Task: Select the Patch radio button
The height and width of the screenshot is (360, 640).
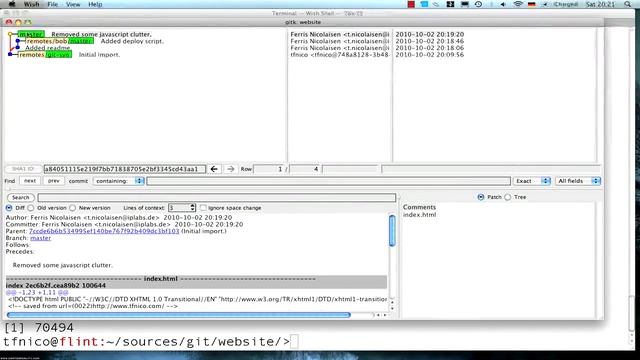Action: point(481,197)
